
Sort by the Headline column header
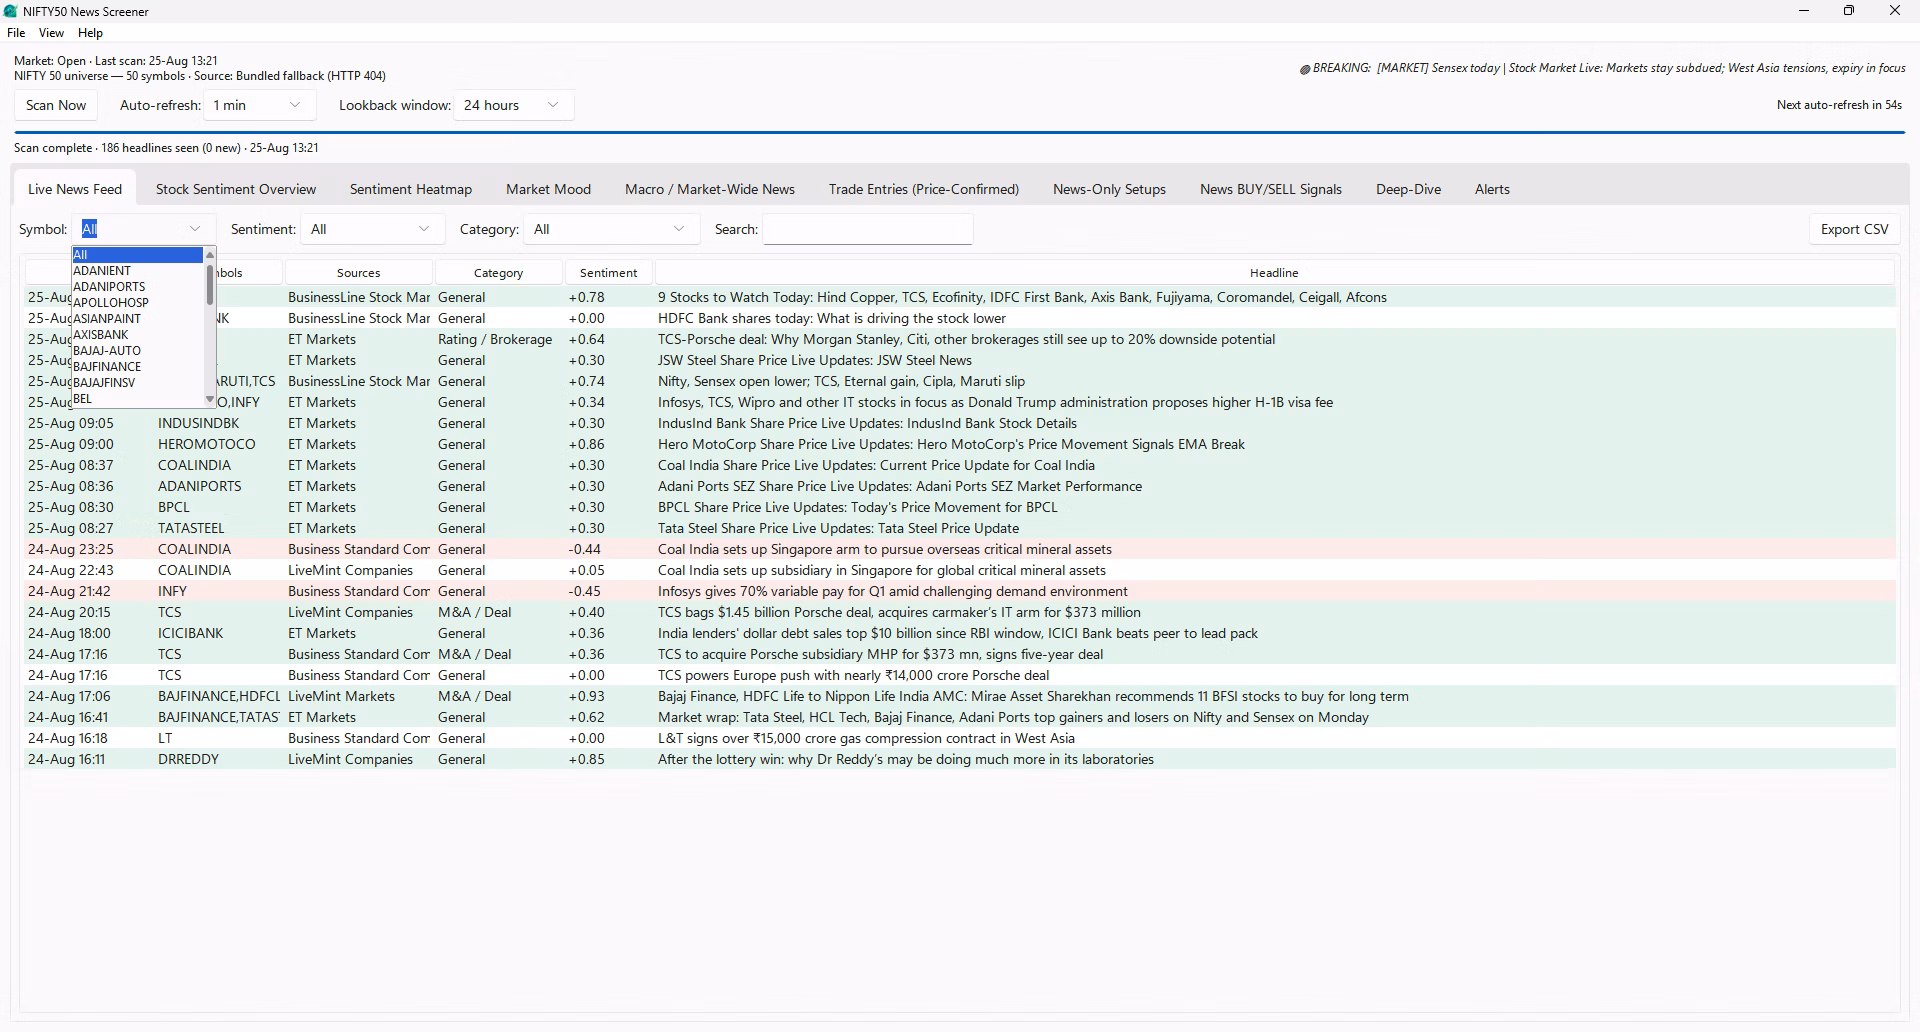1274,273
